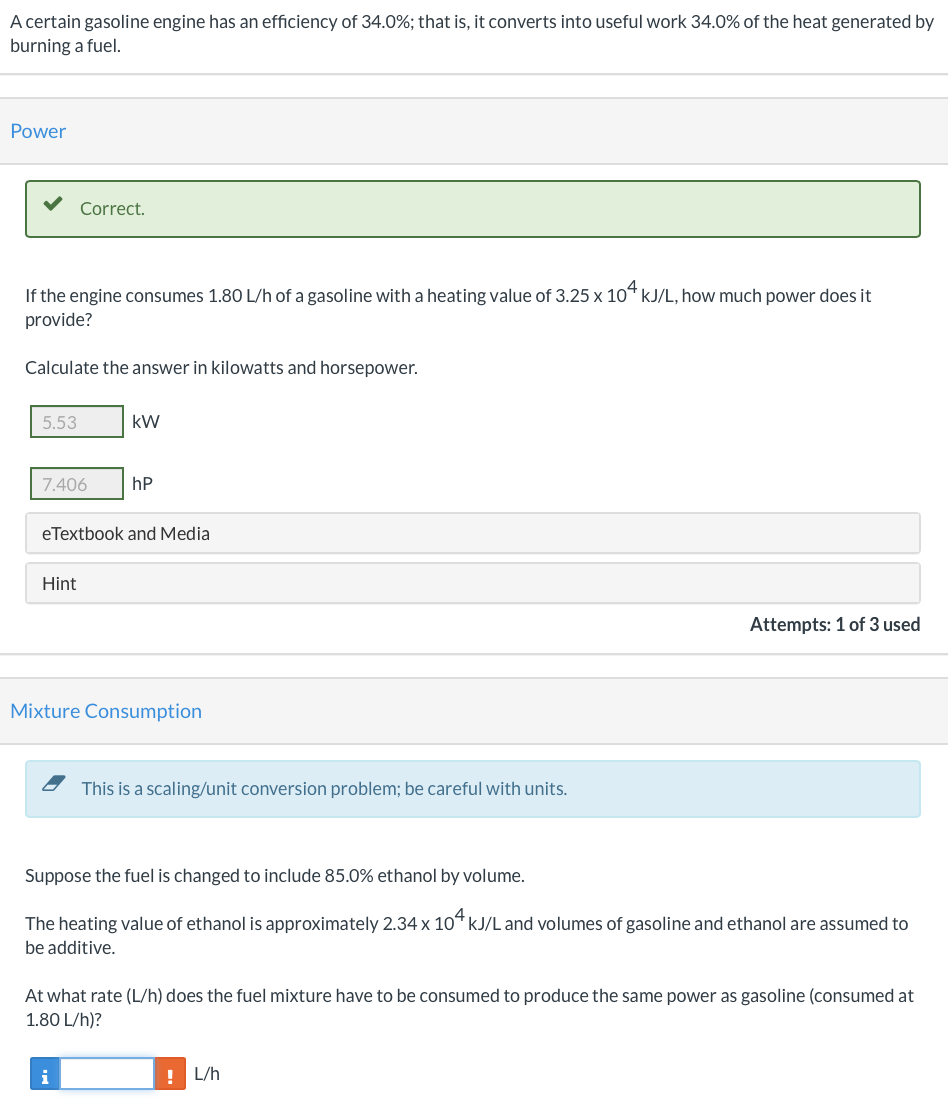Click the kW unit label
The width and height of the screenshot is (948, 1100).
145,421
